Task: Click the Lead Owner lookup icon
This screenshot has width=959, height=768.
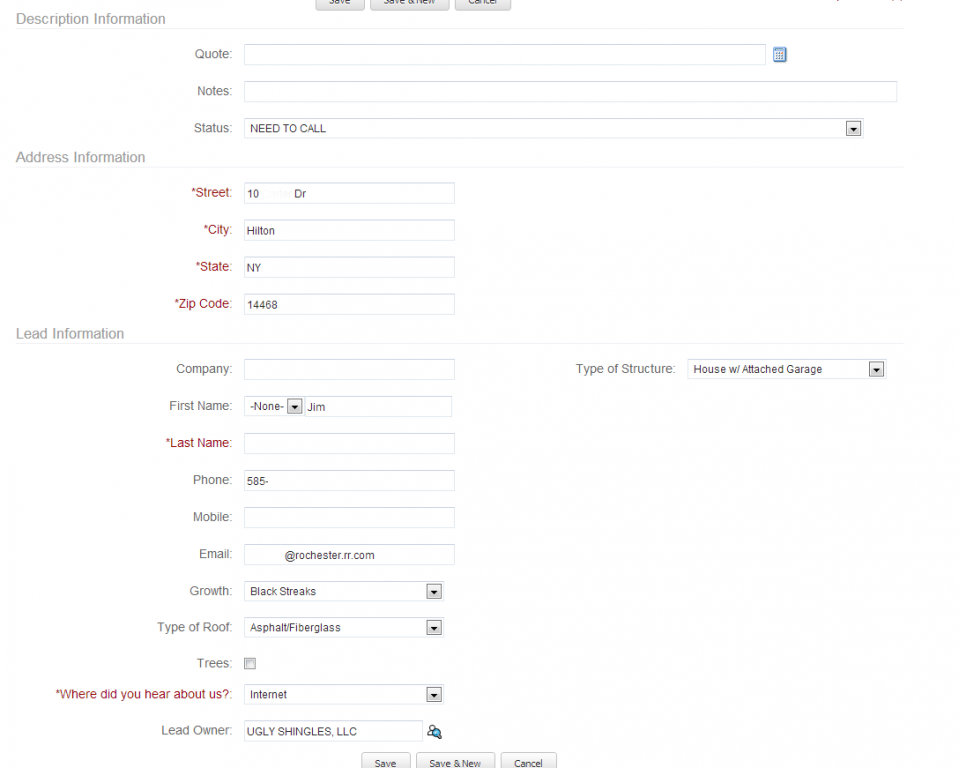Action: (x=434, y=732)
